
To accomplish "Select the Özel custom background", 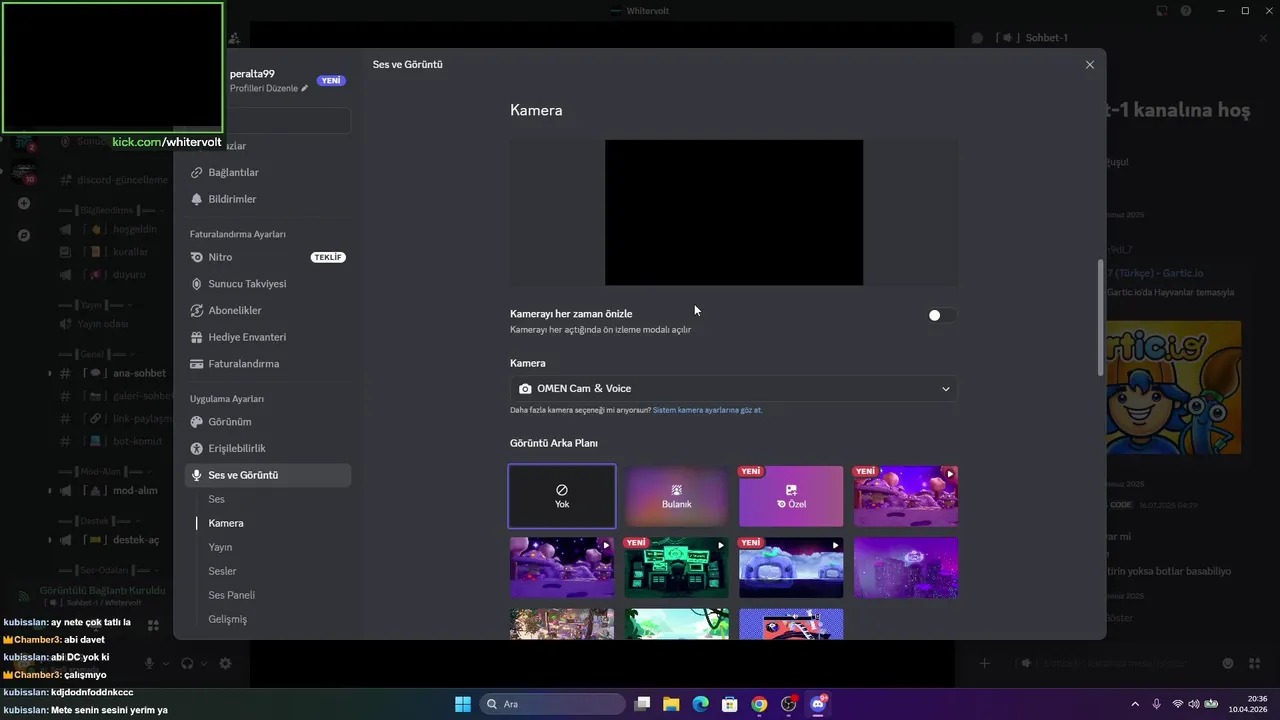I will click(x=791, y=496).
